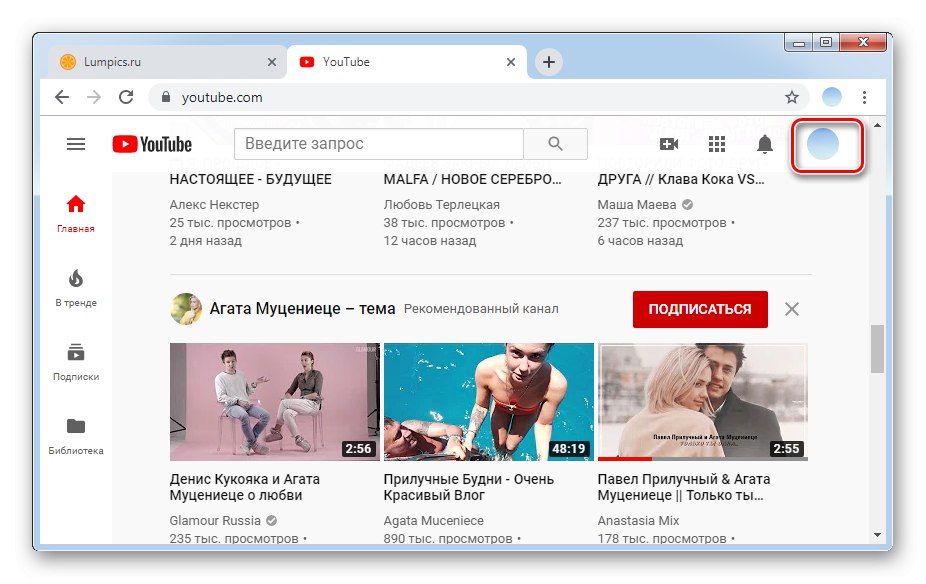Image resolution: width=926 pixels, height=584 pixels.
Task: Open the Glamour Russia channel link
Action: point(215,520)
